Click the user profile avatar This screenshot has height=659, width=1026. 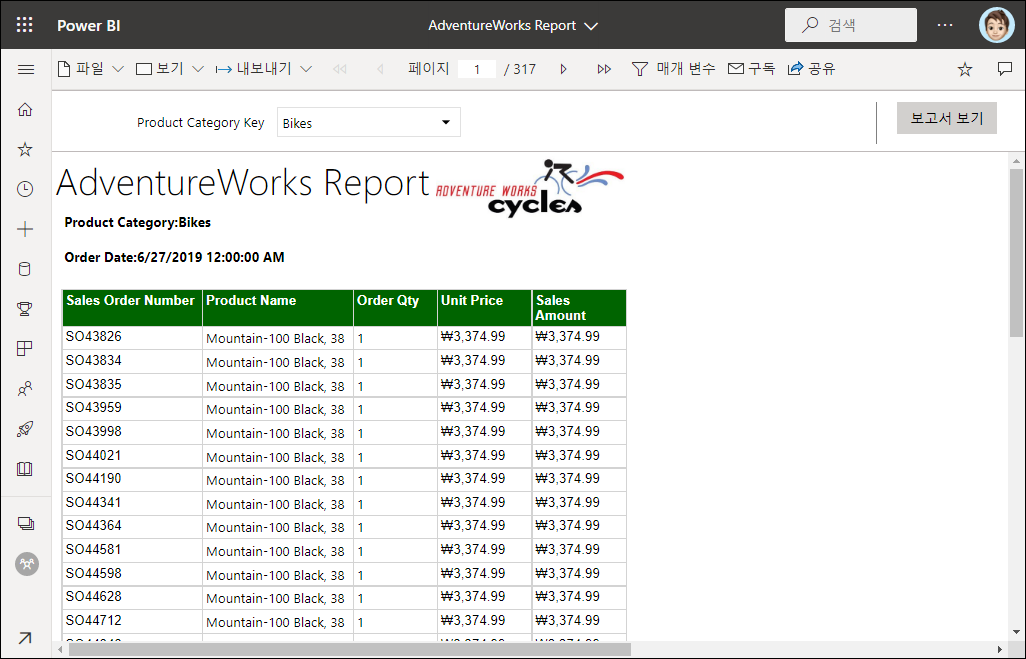click(x=996, y=26)
